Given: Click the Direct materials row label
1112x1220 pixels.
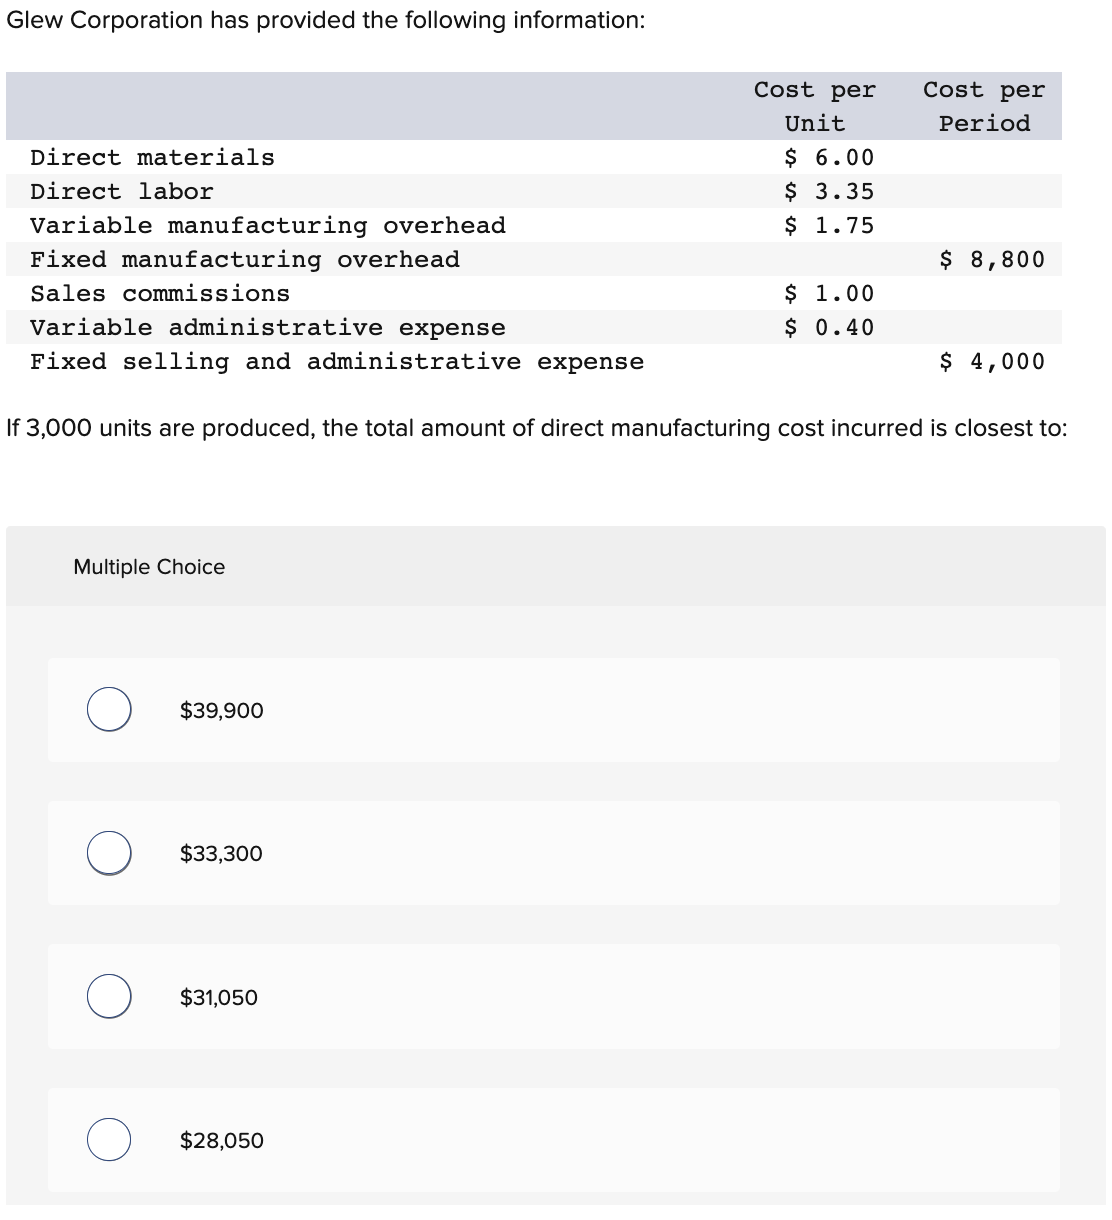Looking at the screenshot, I should click(152, 158).
